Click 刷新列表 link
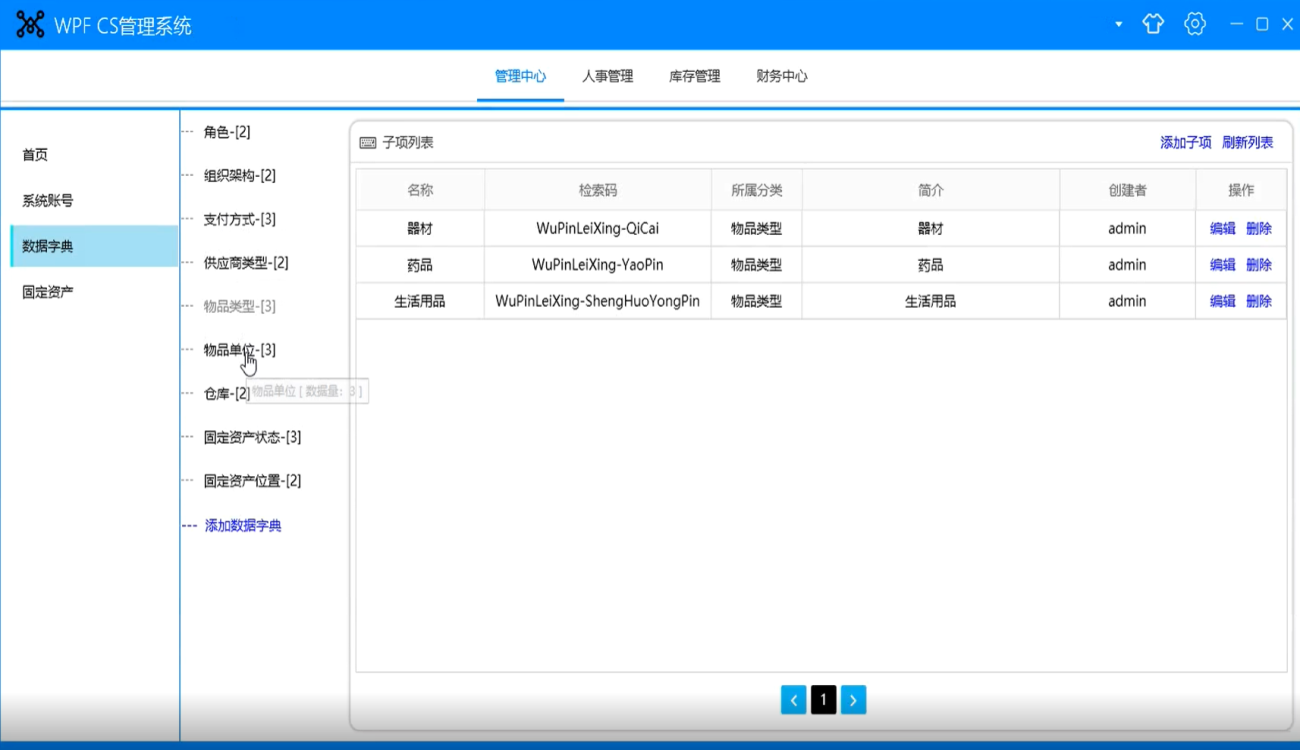 1248,143
